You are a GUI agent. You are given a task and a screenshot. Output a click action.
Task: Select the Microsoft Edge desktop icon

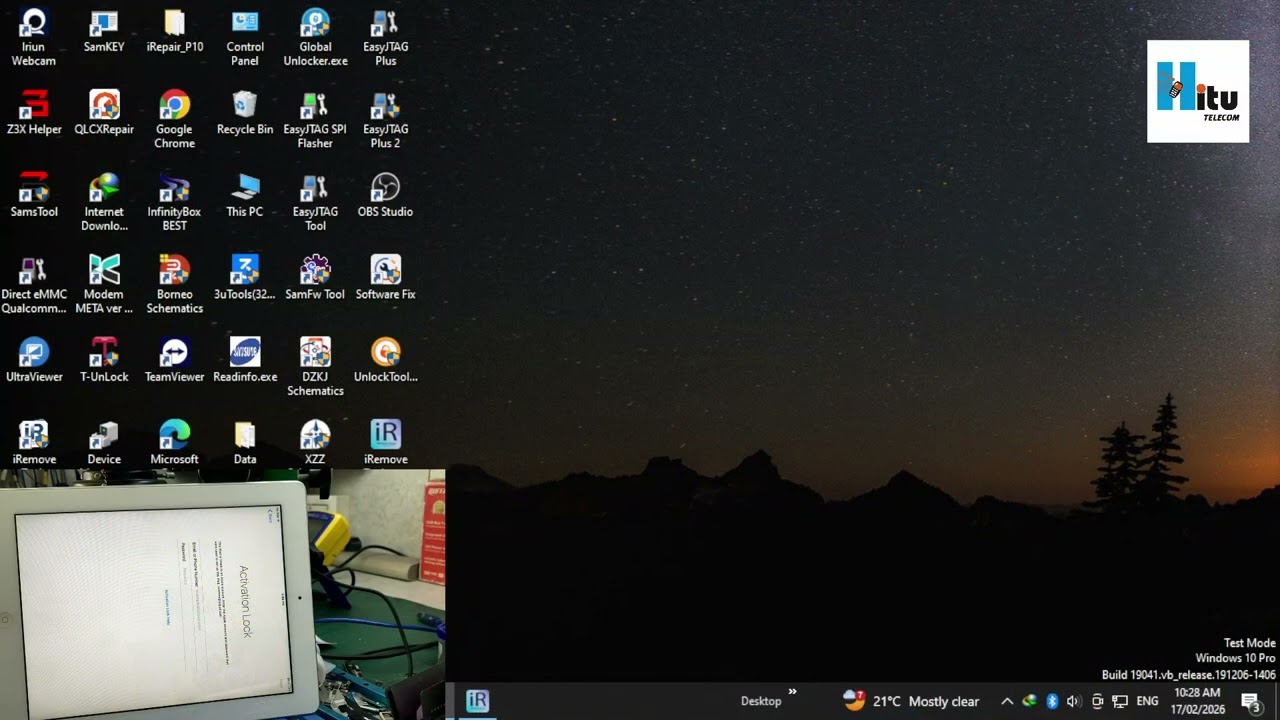coord(174,443)
